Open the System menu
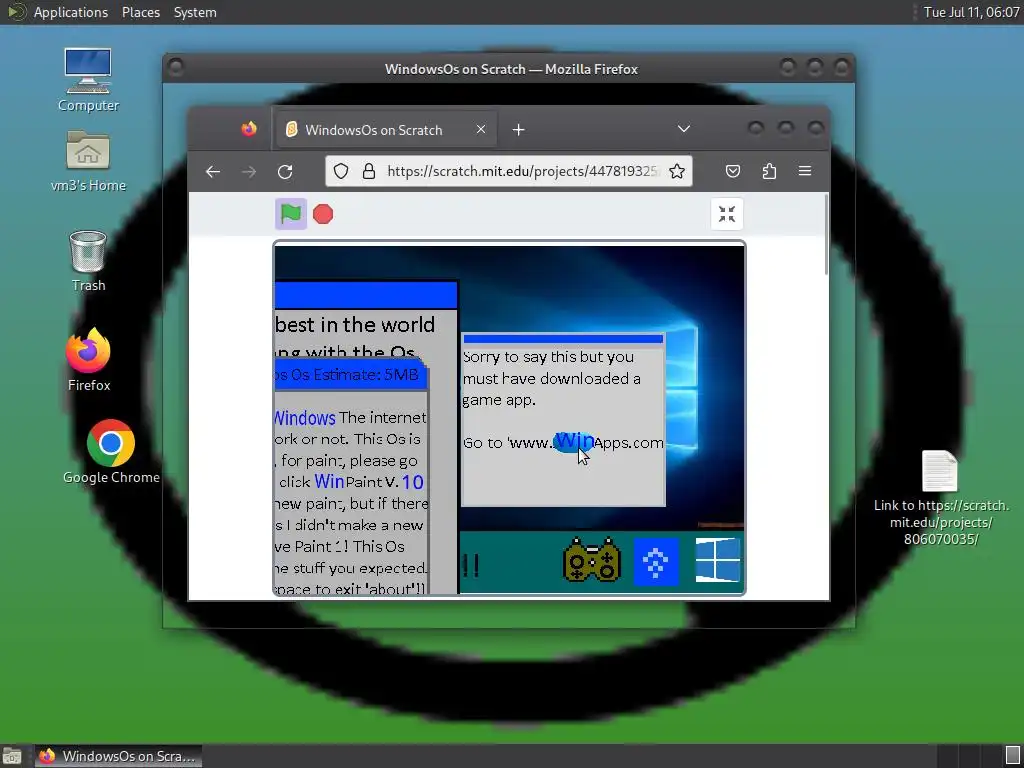Screen dimensions: 1024x768 tap(195, 12)
